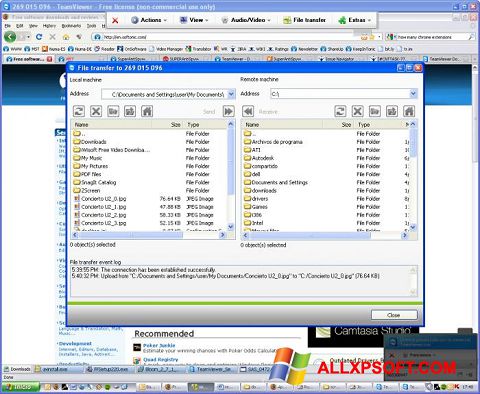Screen dimensions: 480x394
Task: Click the Send arrow button
Action: click(x=229, y=111)
